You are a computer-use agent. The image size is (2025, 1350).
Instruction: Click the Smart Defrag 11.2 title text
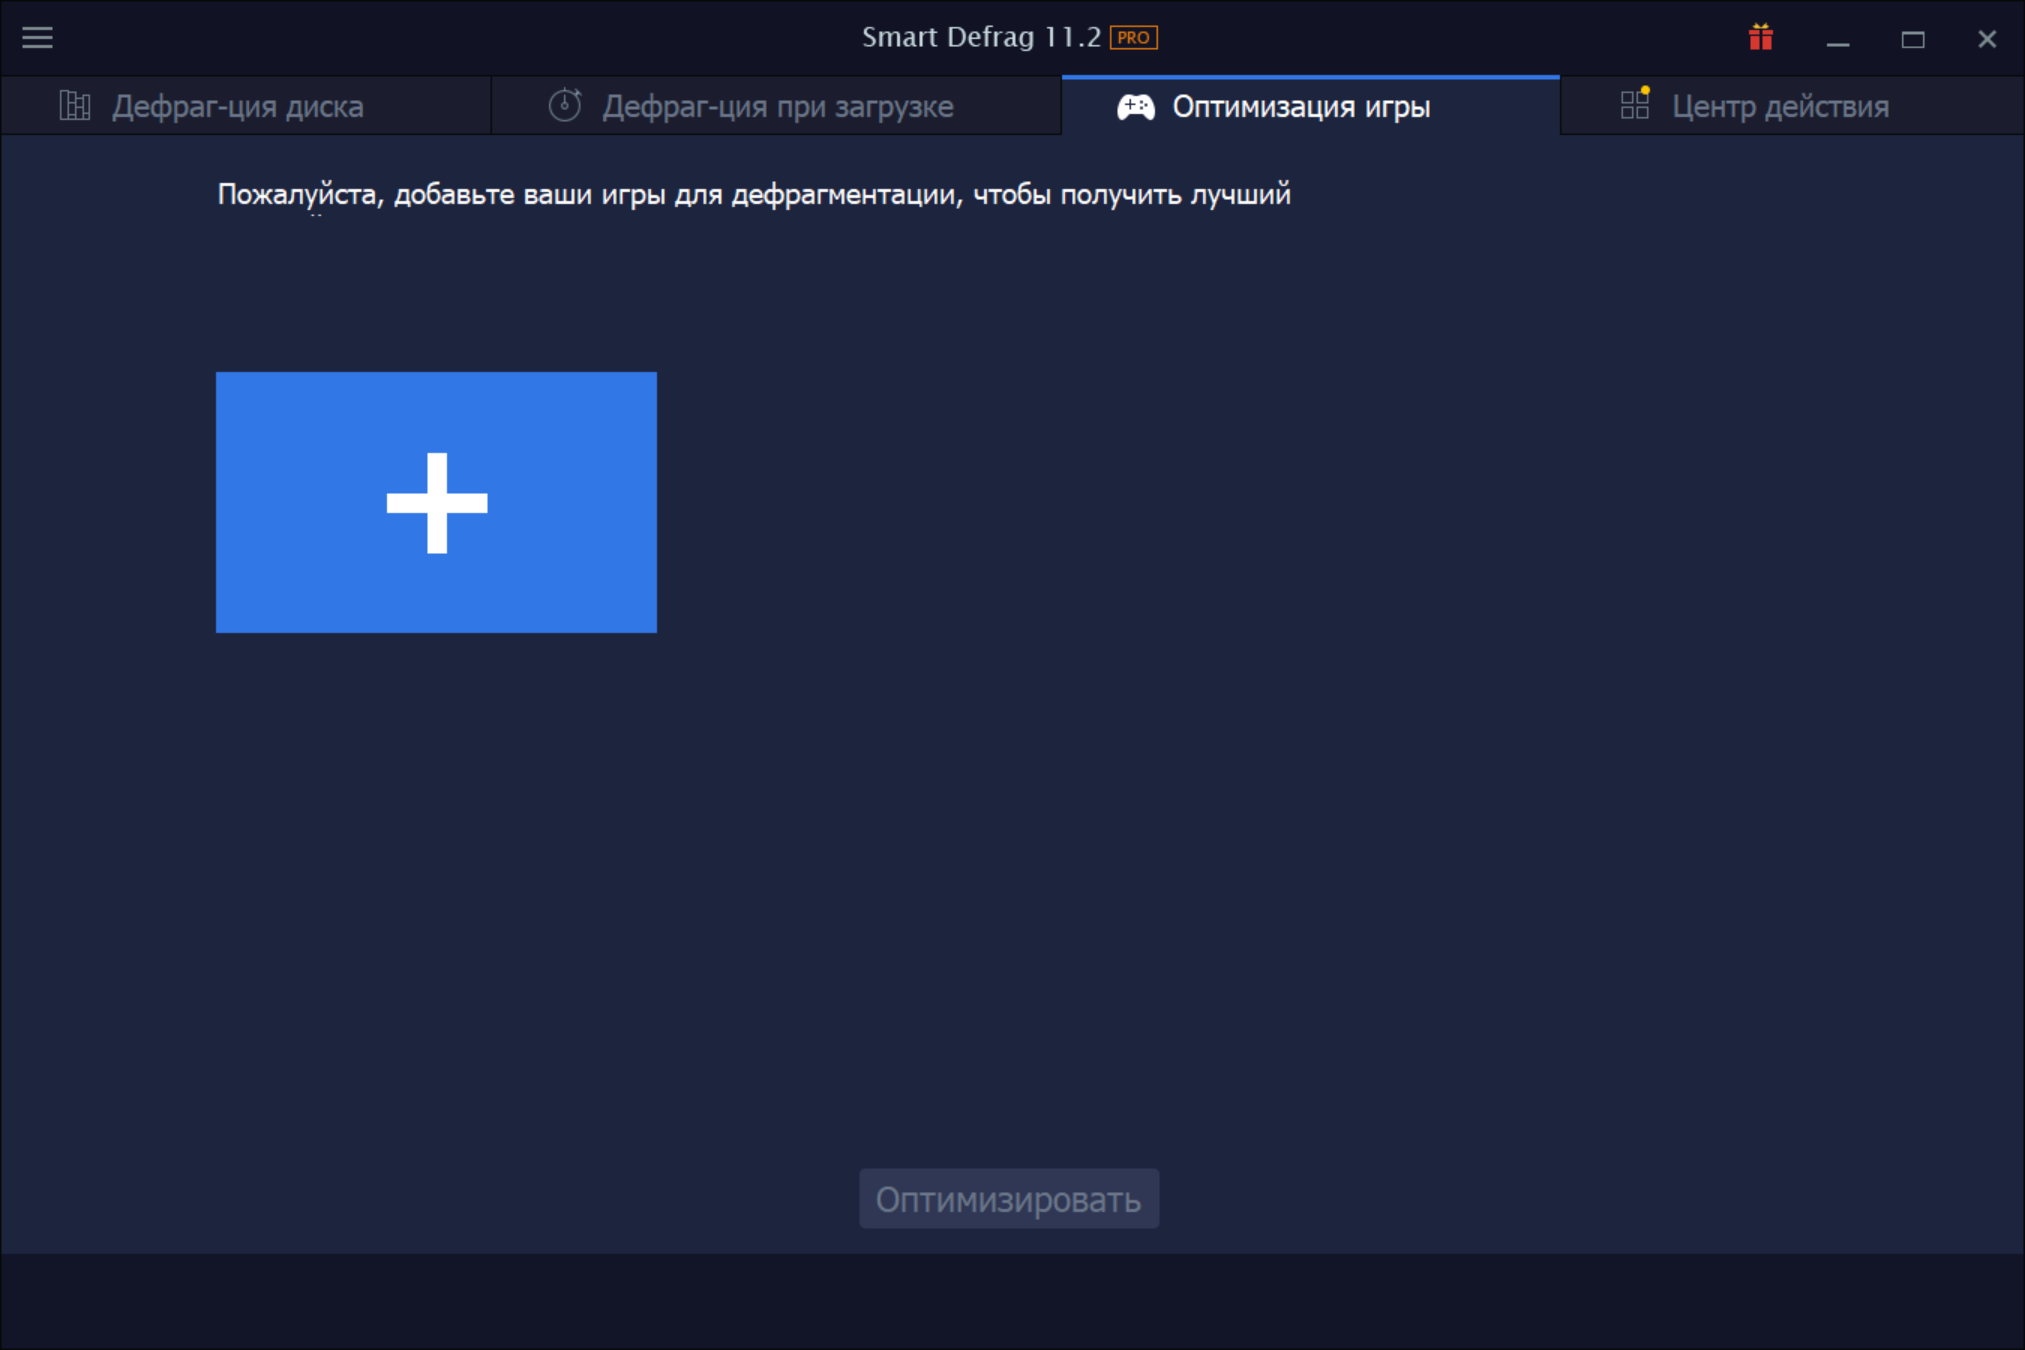pos(980,38)
